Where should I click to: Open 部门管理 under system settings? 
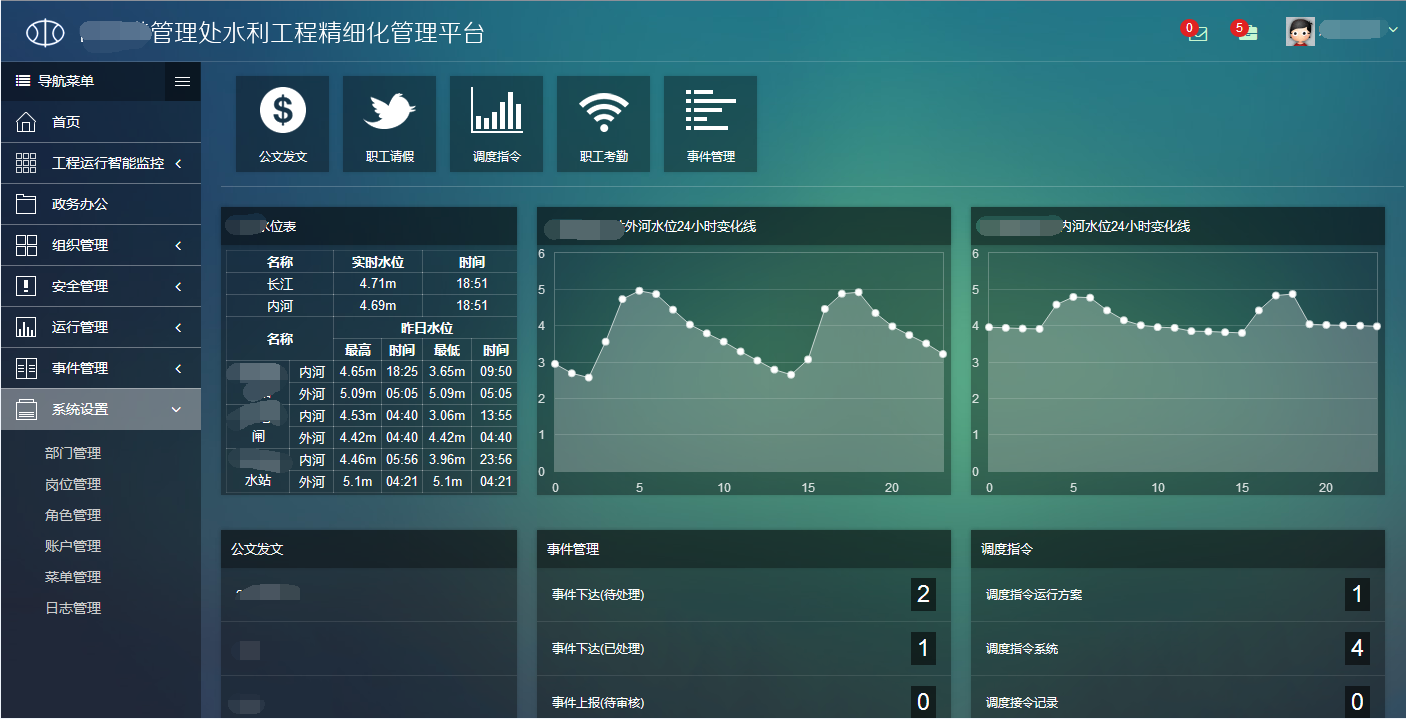(73, 453)
